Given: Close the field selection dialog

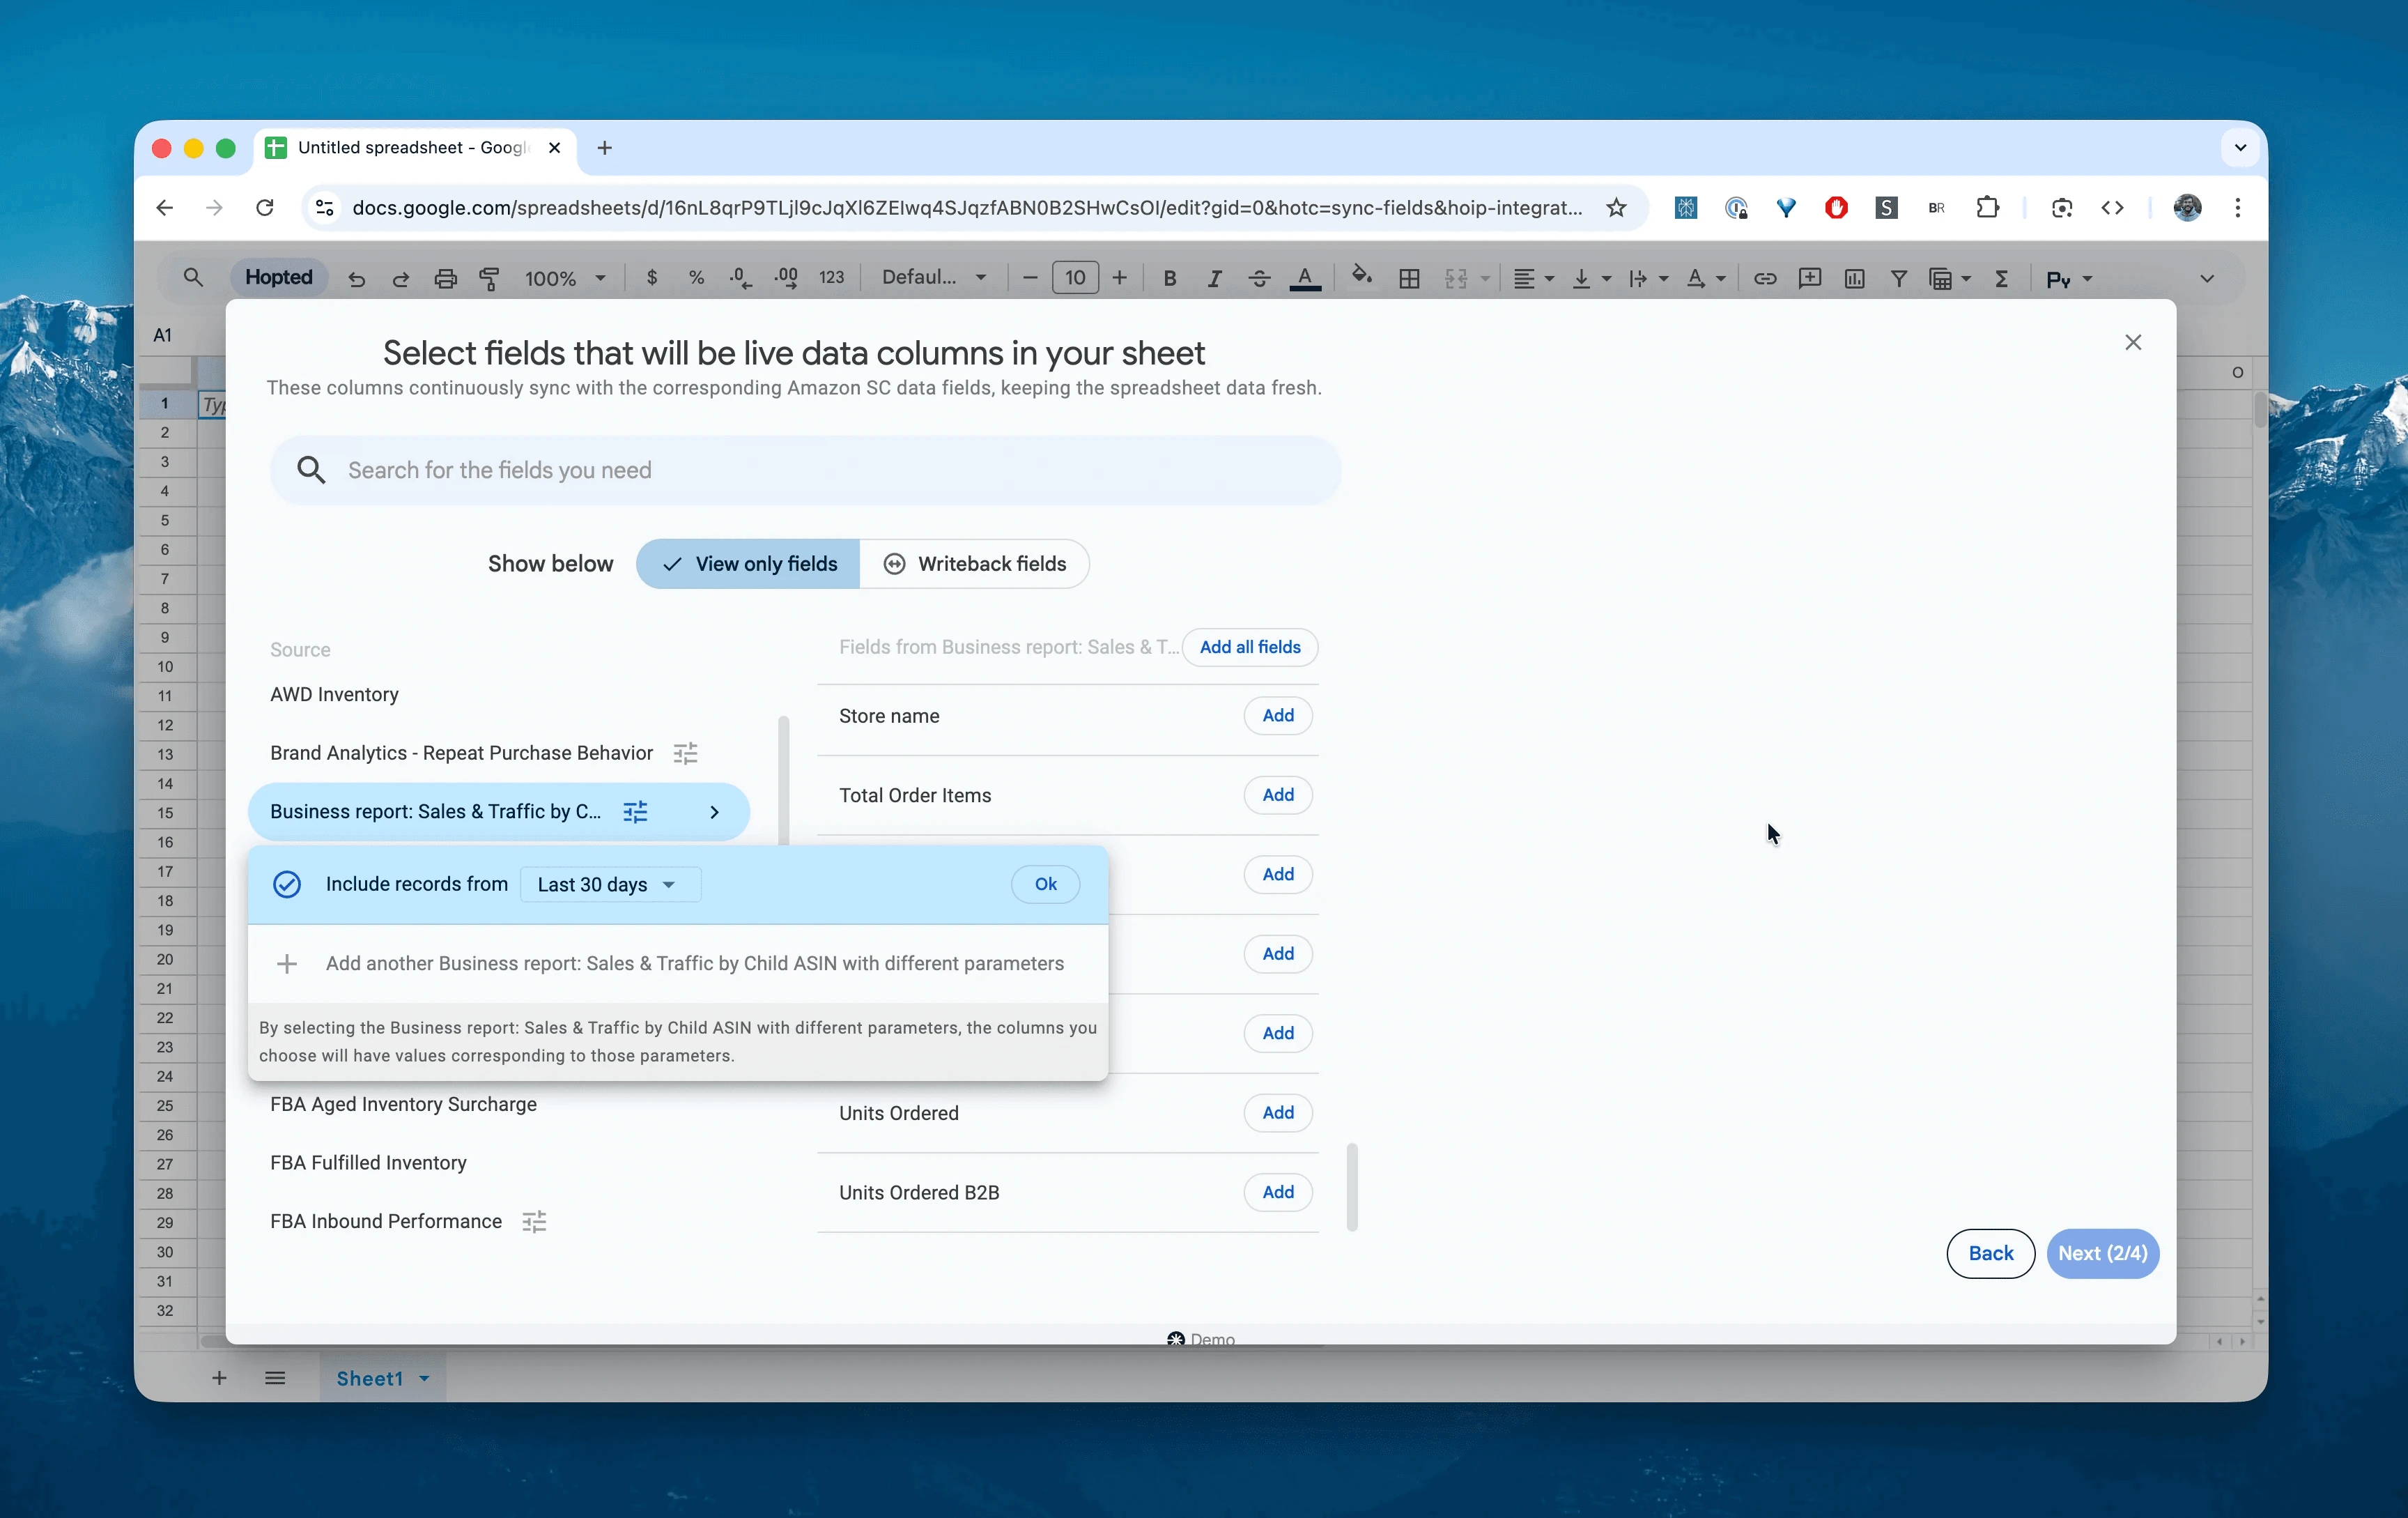Looking at the screenshot, I should (x=2133, y=342).
